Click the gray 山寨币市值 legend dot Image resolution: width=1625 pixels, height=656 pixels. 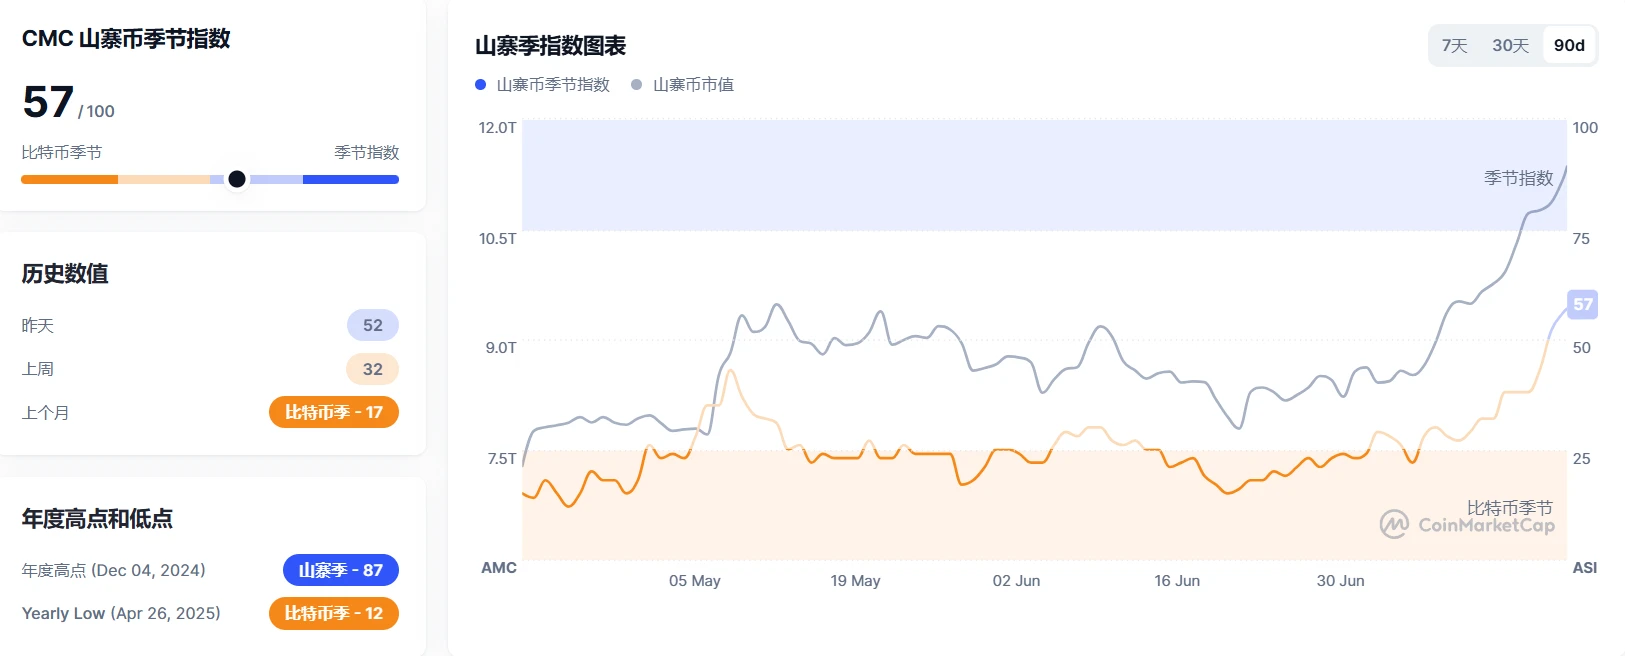637,85
